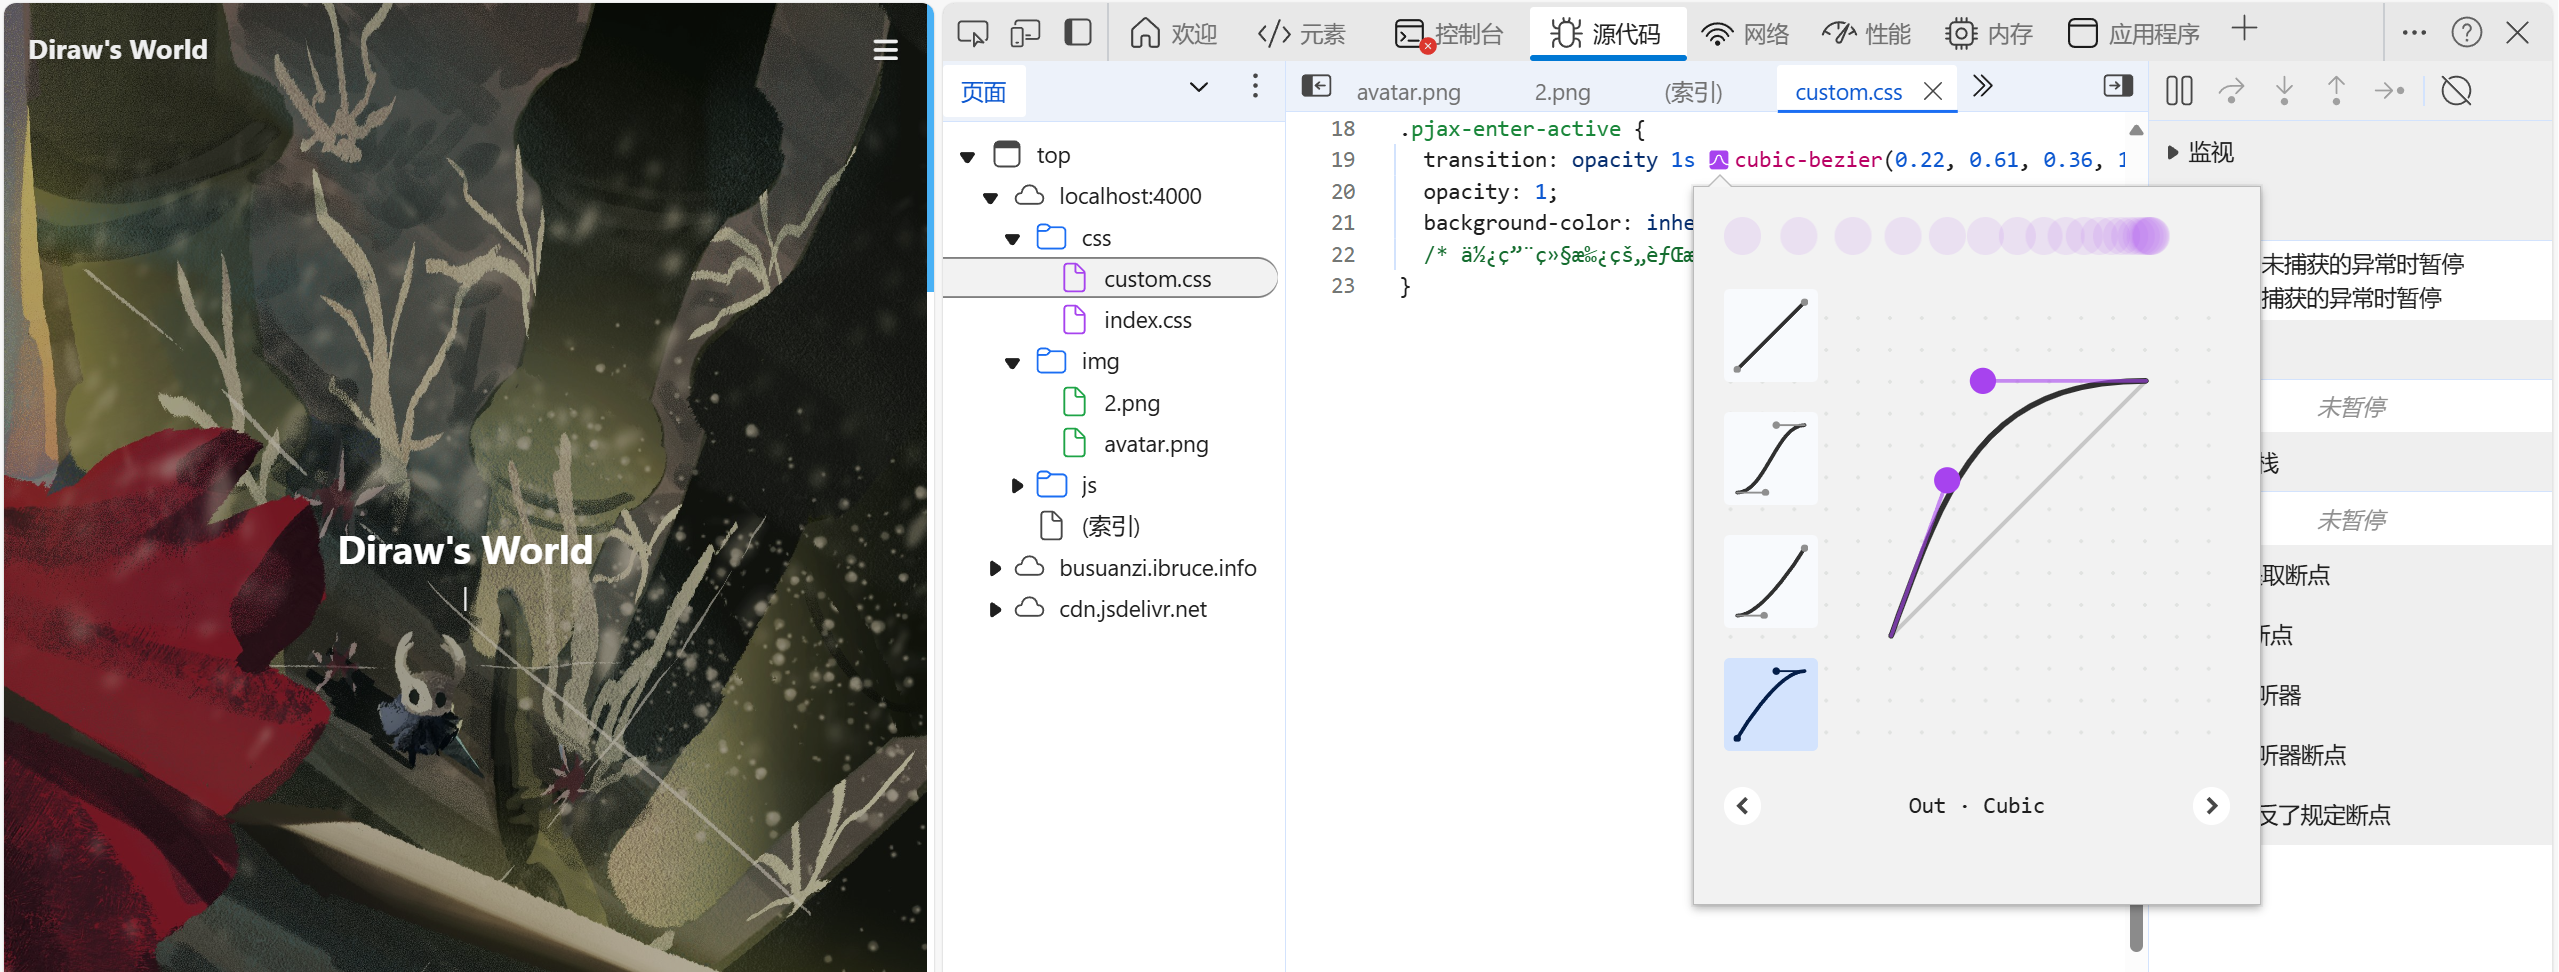Close the custom.css editor tab
Viewport: 2559px width, 972px height.
1933,91
